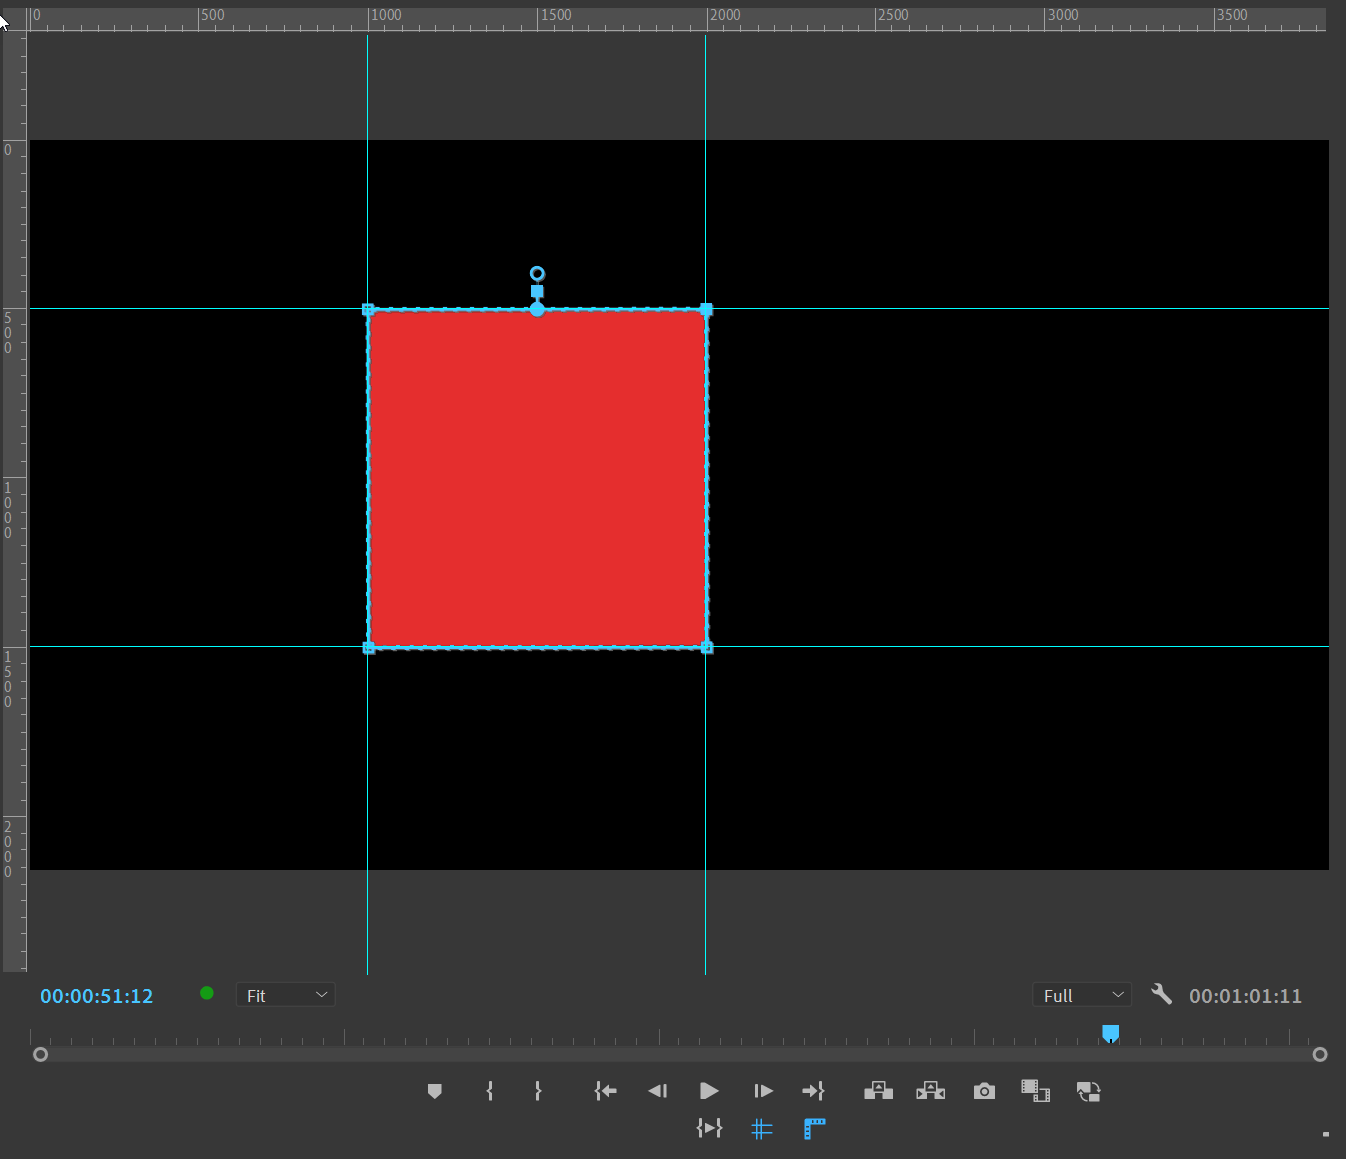Add a marker at the playhead
Screen dimensions: 1346x1159
click(435, 1091)
